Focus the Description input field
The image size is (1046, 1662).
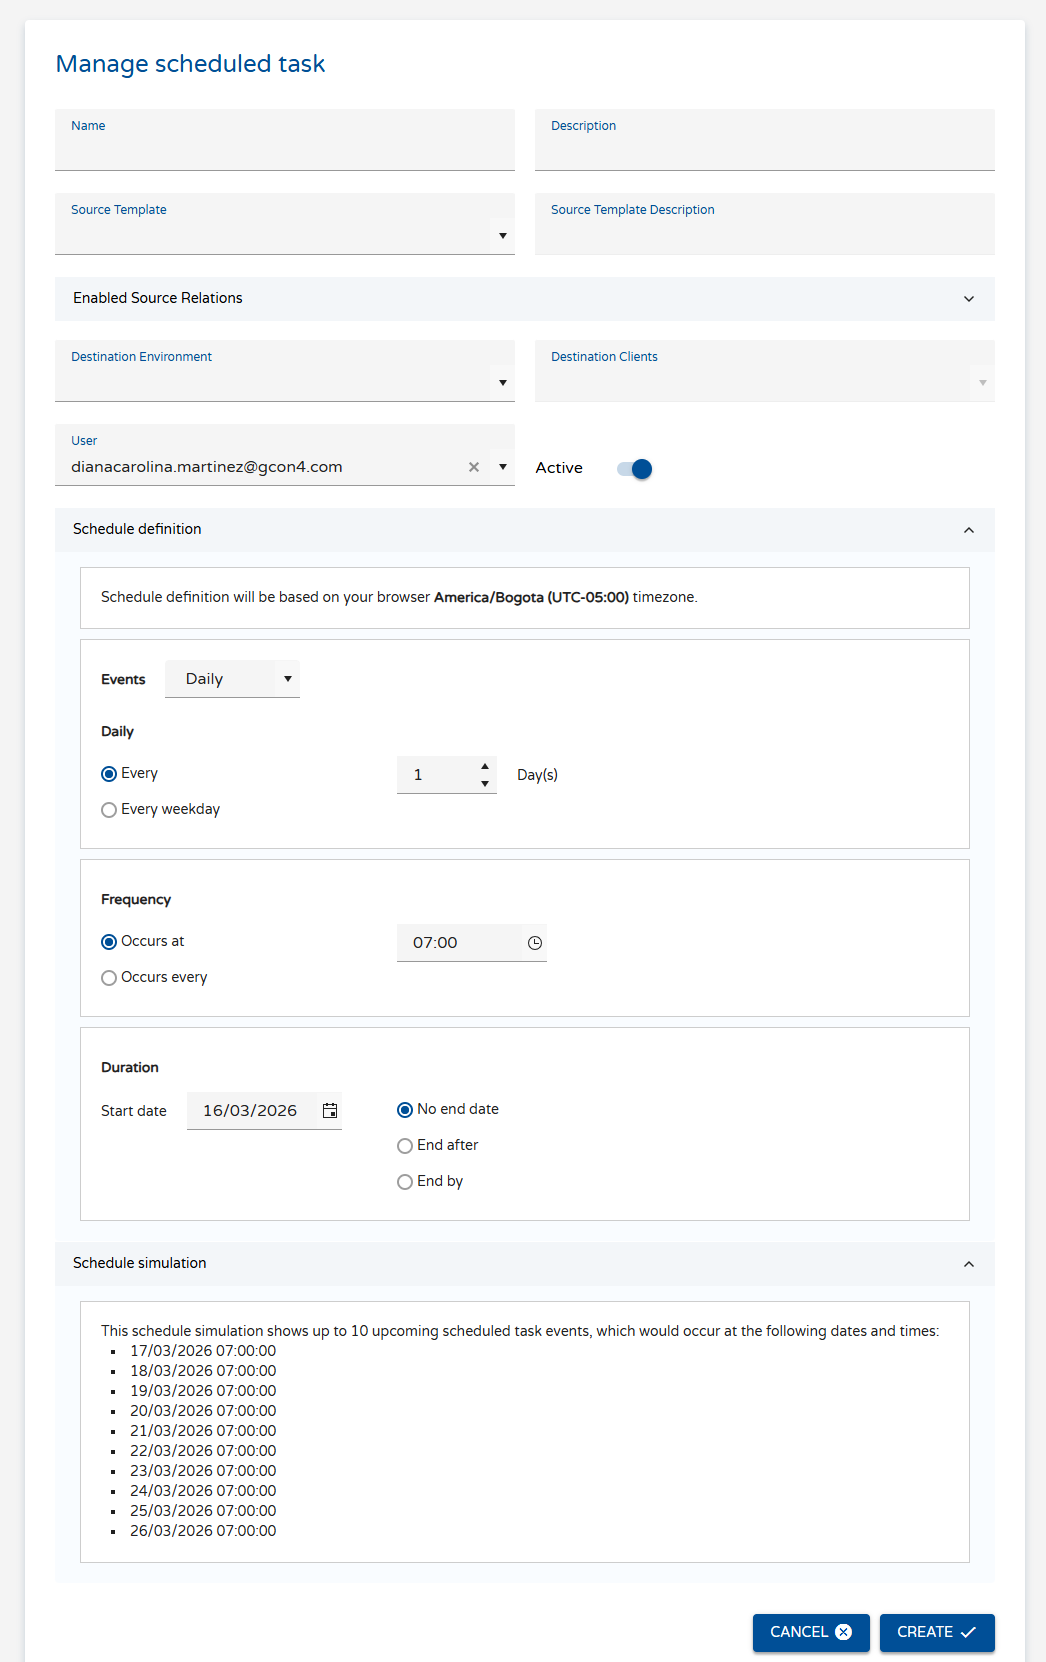point(765,140)
